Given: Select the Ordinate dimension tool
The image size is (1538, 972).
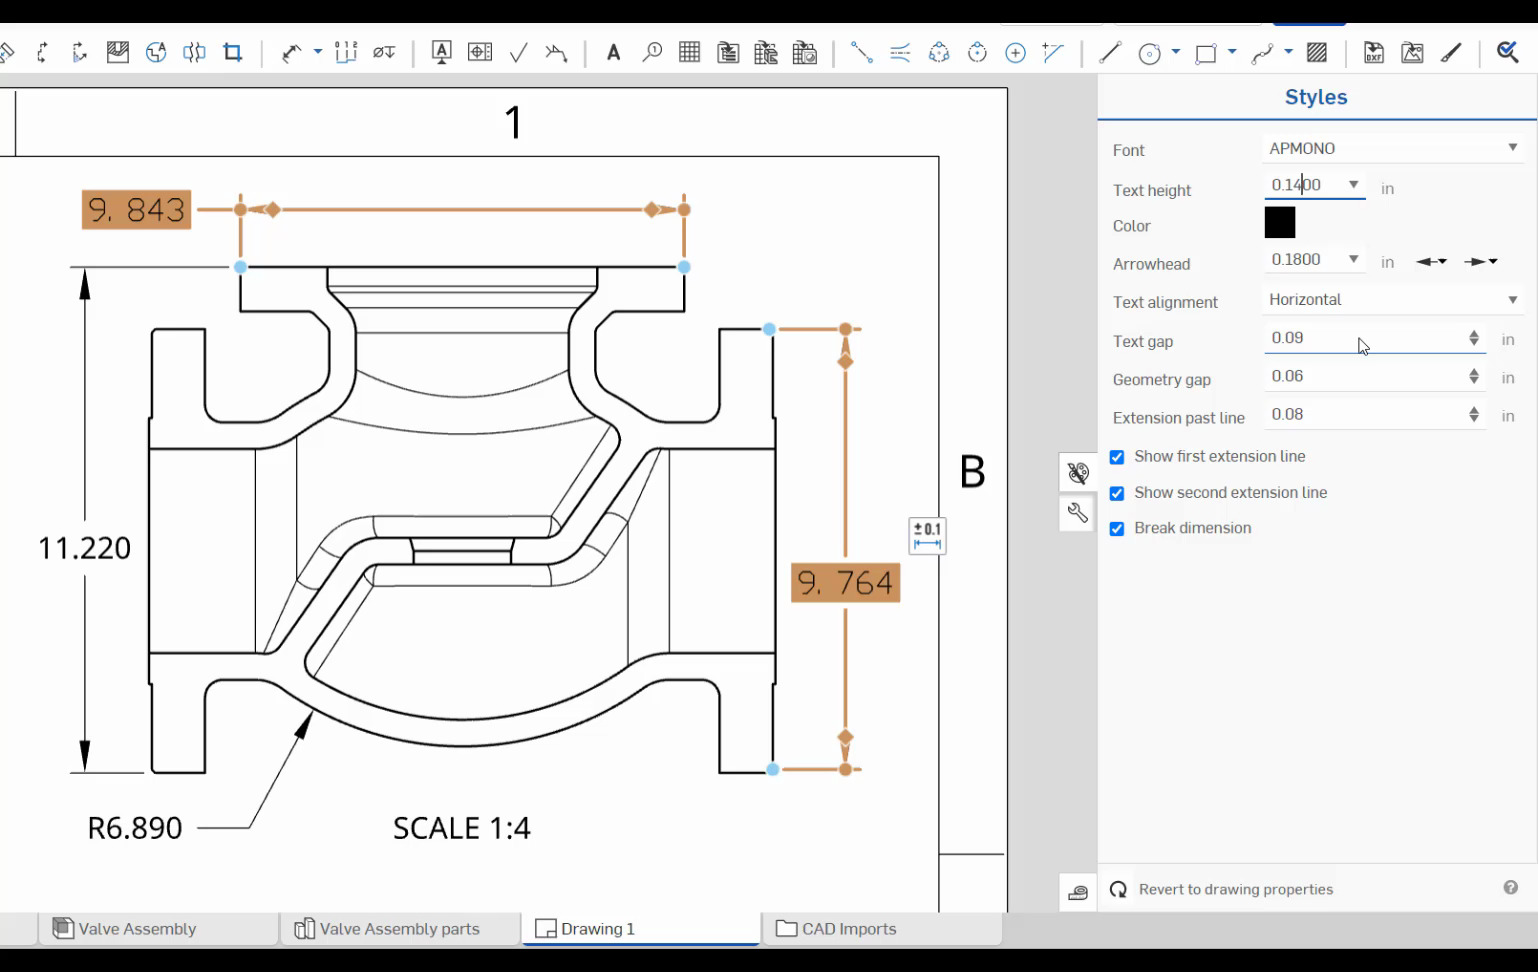Looking at the screenshot, I should (x=346, y=53).
